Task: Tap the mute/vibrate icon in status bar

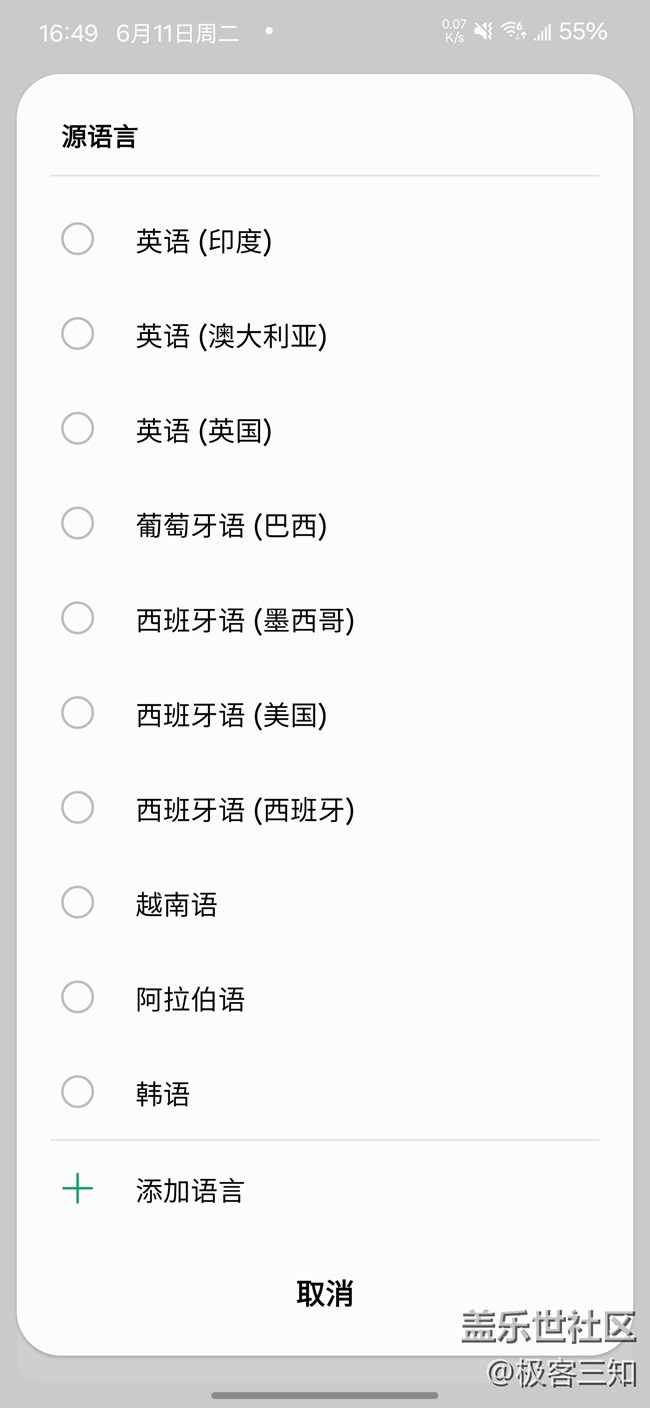Action: click(x=483, y=31)
